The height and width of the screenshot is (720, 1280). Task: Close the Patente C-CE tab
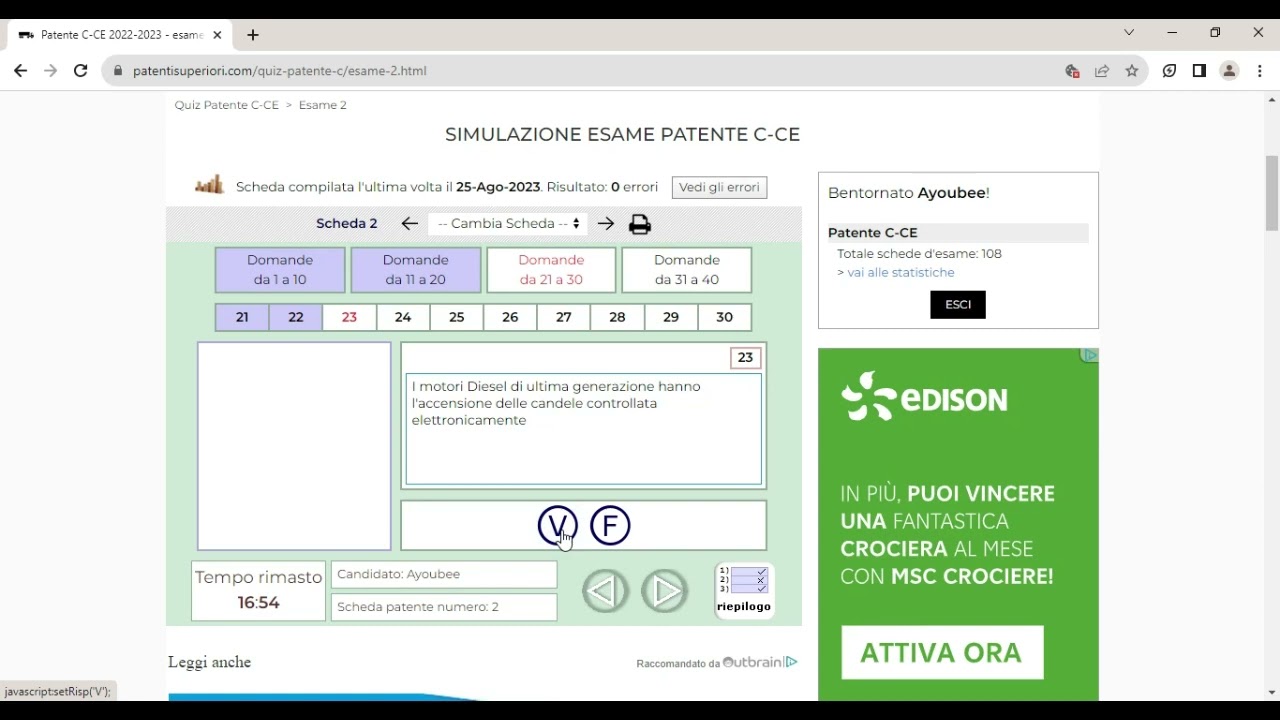tap(217, 35)
